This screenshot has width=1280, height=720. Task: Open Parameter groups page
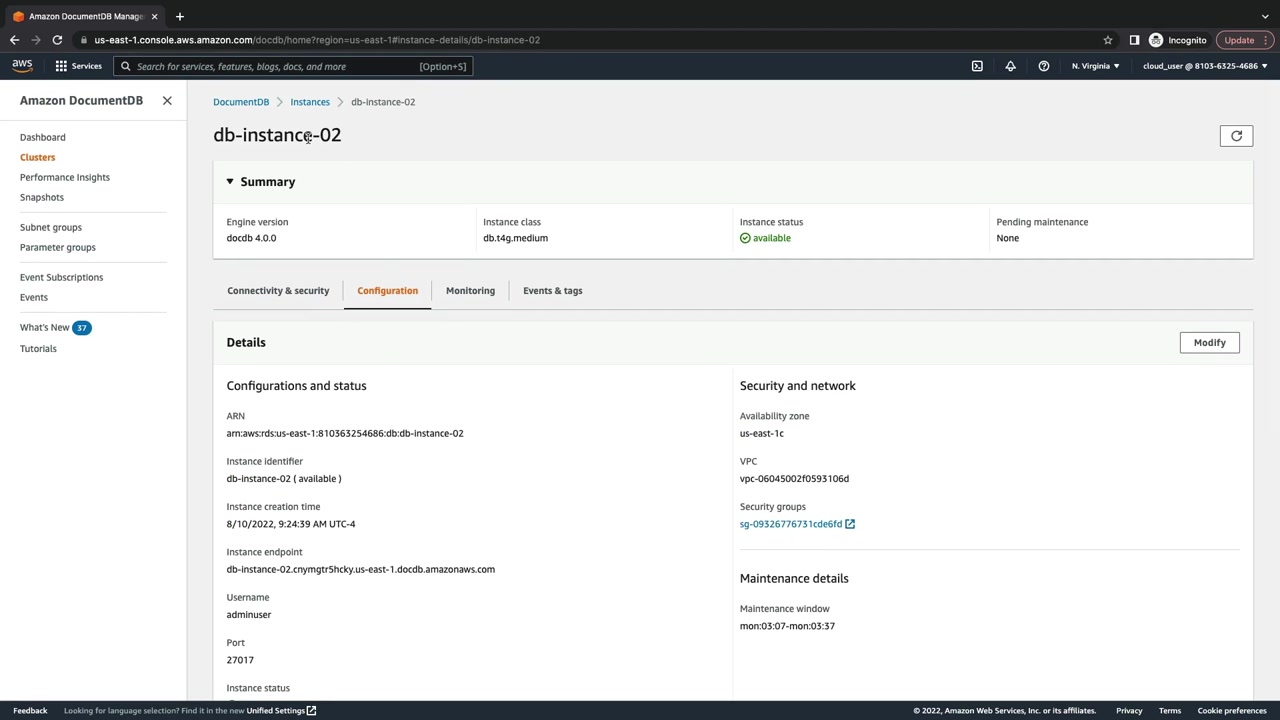coord(58,247)
